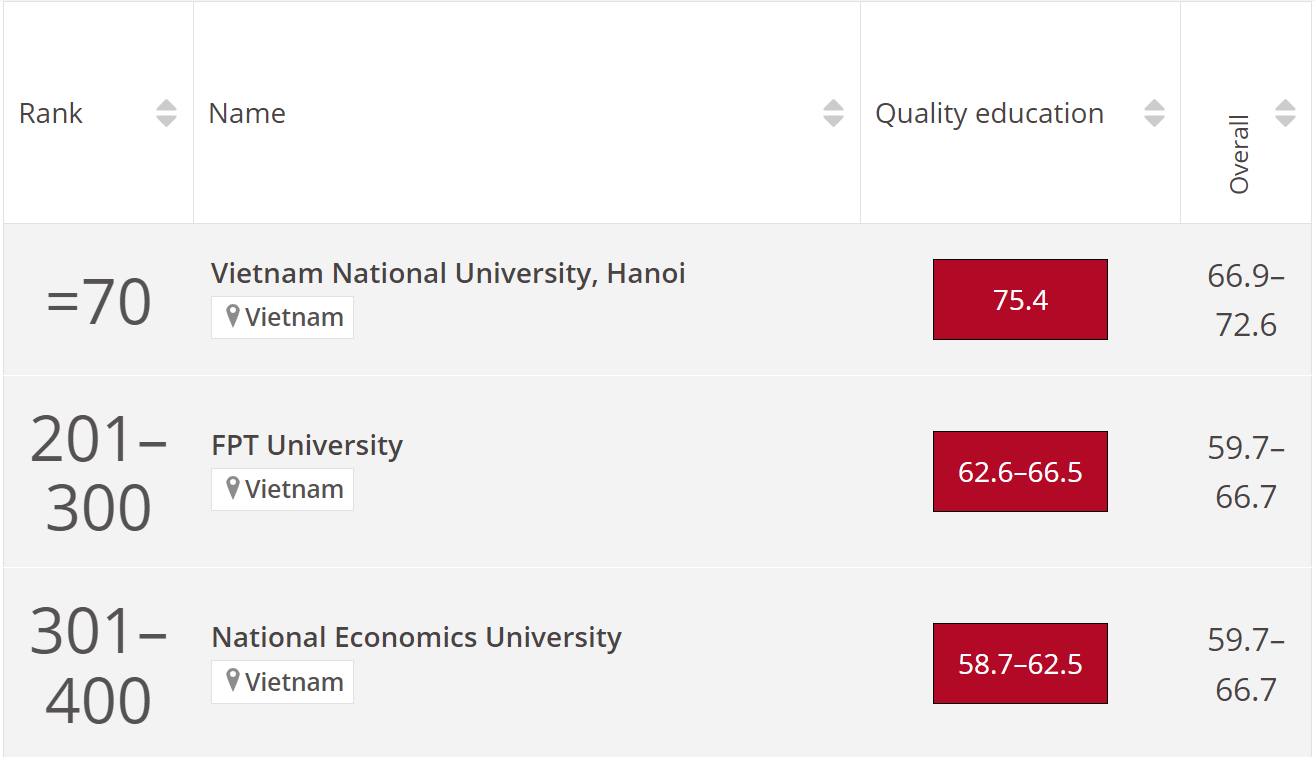Click the Quality education header label
This screenshot has width=1315, height=757.
(989, 113)
